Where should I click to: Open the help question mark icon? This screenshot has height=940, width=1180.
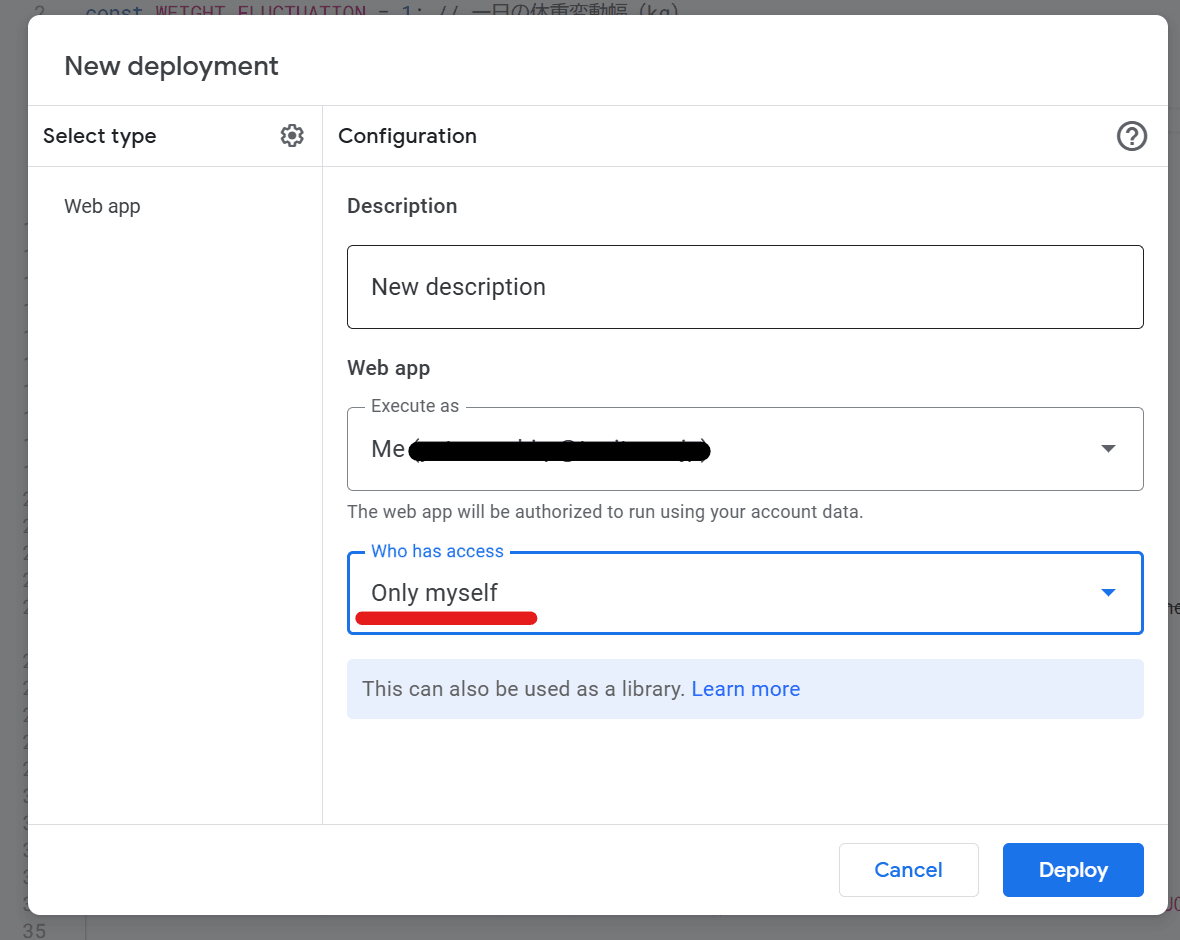pyautogui.click(x=1131, y=136)
